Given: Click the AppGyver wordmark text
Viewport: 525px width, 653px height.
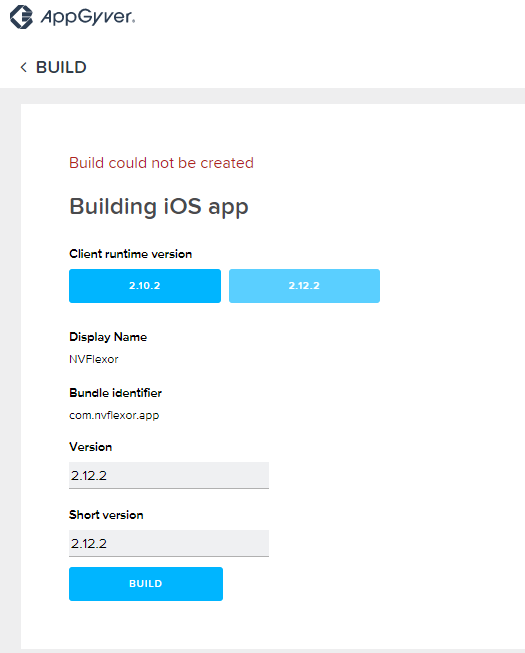Looking at the screenshot, I should point(88,17).
